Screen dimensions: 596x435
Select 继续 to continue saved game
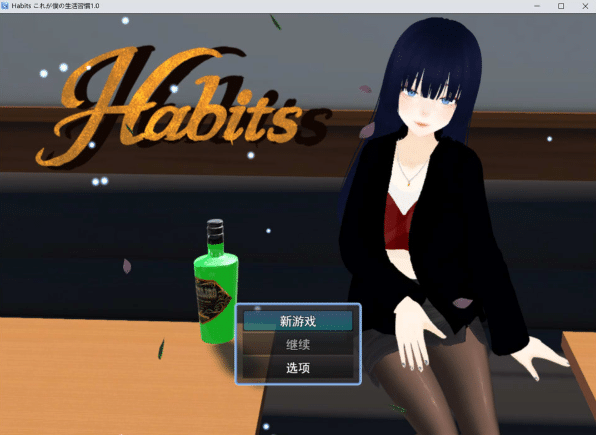298,345
